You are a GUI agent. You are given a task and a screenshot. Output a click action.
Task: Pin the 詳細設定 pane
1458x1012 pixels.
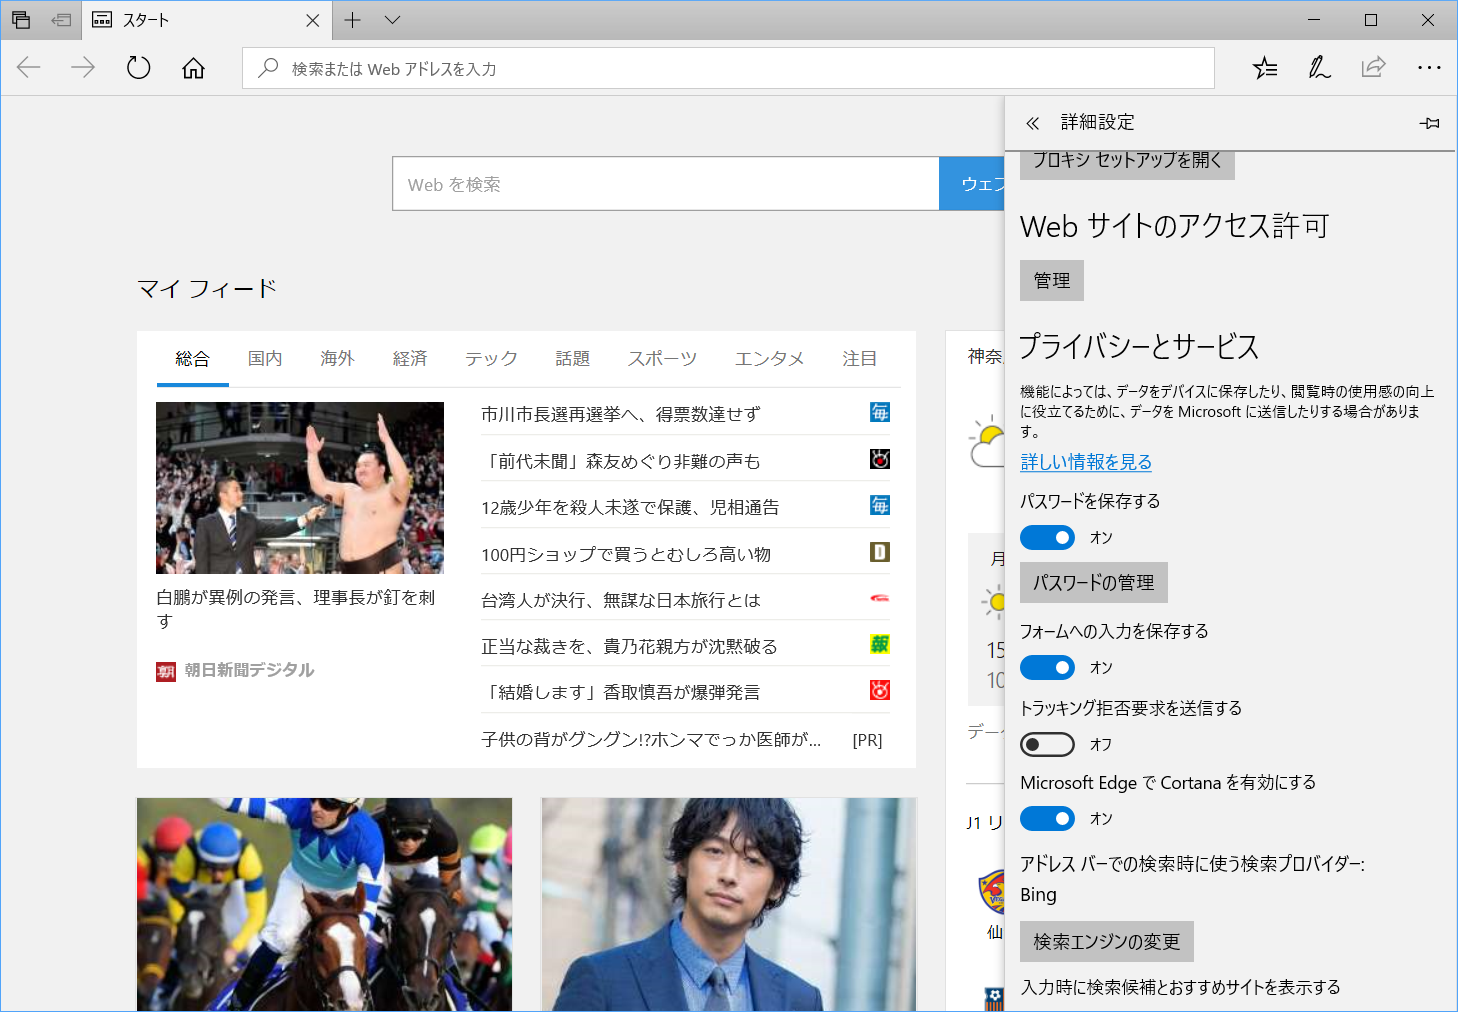pos(1429,123)
